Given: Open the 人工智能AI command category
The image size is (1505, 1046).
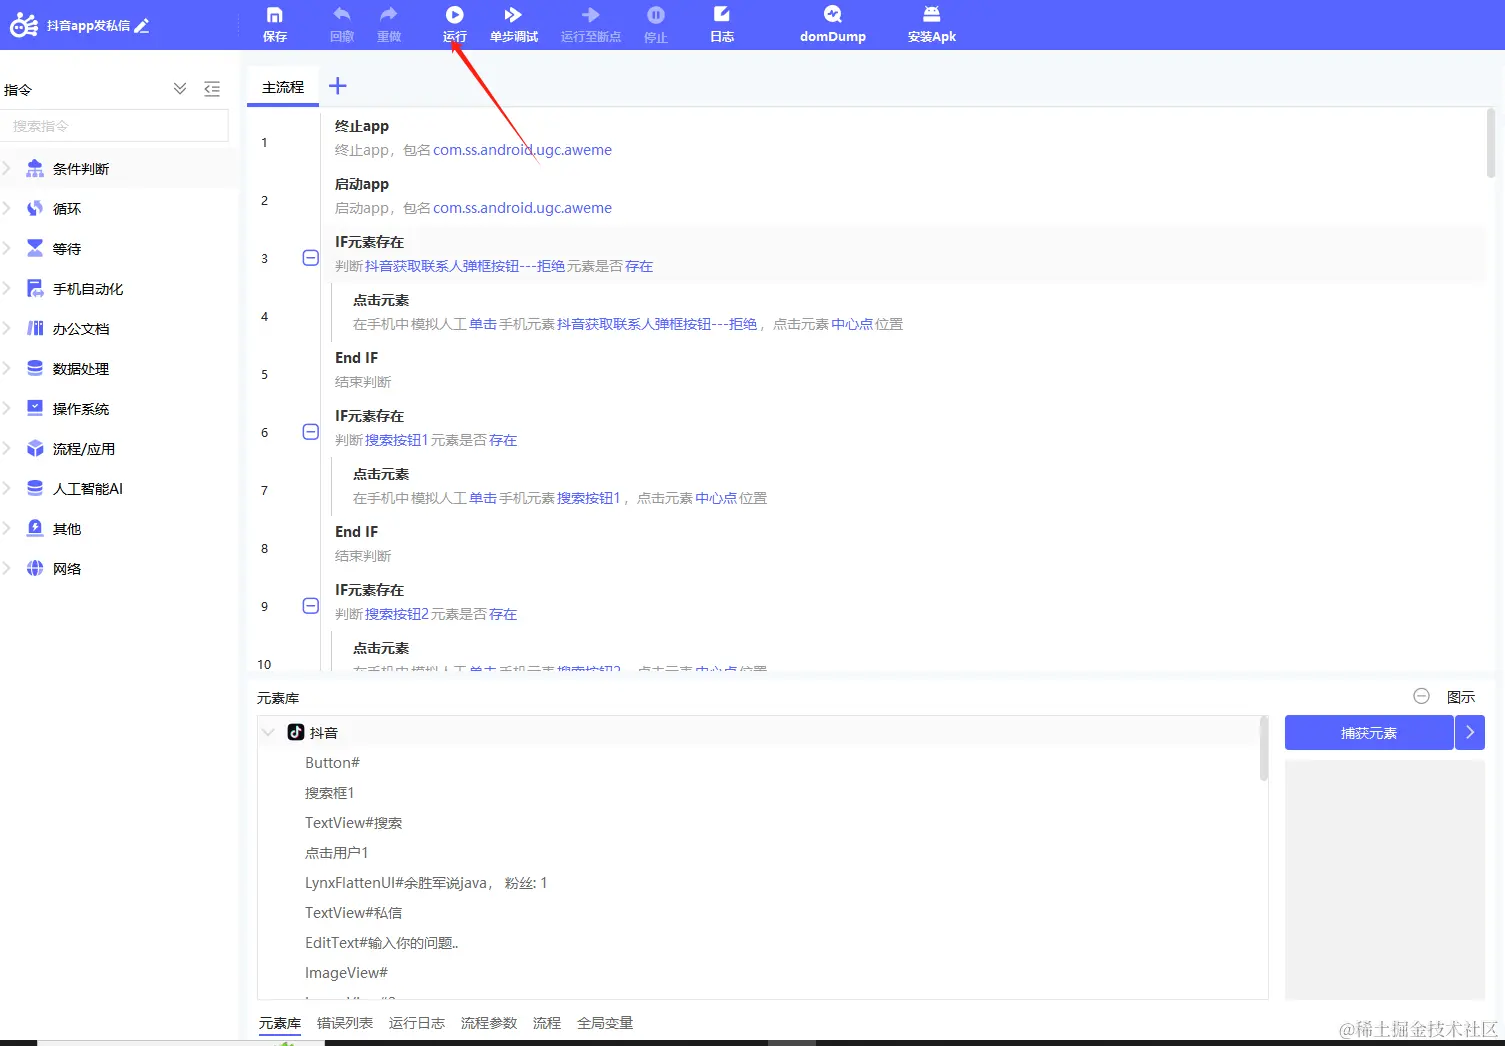Looking at the screenshot, I should point(120,489).
